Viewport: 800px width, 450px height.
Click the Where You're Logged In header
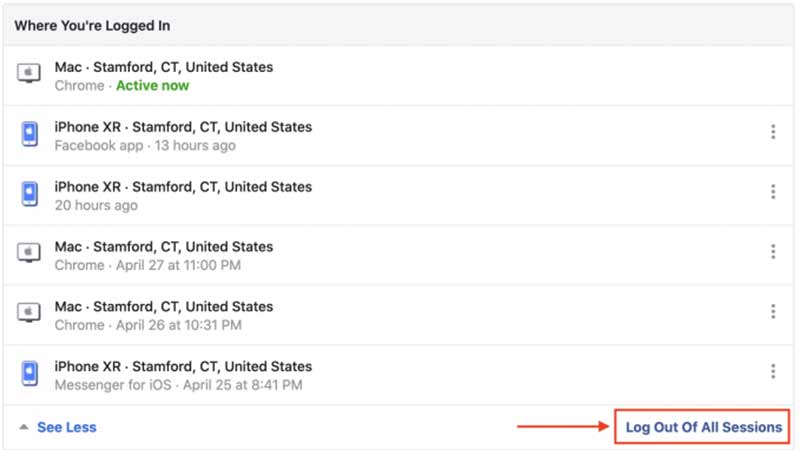pos(92,26)
